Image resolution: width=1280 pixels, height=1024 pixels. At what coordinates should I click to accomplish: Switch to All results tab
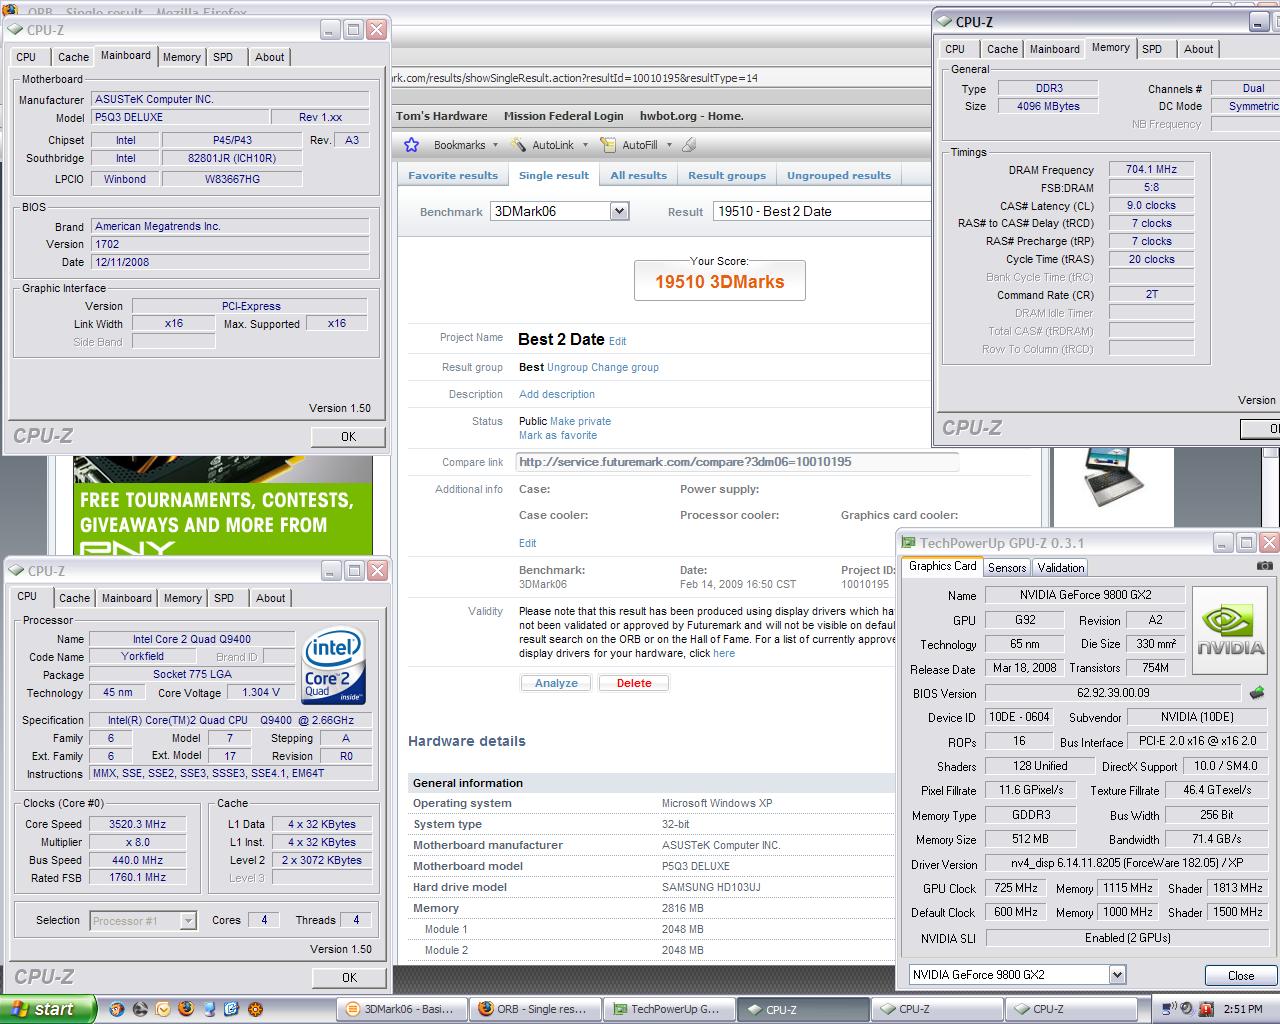638,175
